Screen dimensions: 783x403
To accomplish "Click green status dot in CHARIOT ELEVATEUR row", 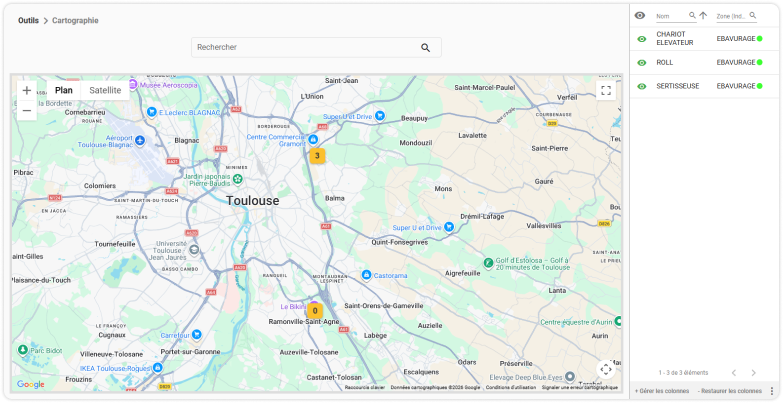I will 760,39.
